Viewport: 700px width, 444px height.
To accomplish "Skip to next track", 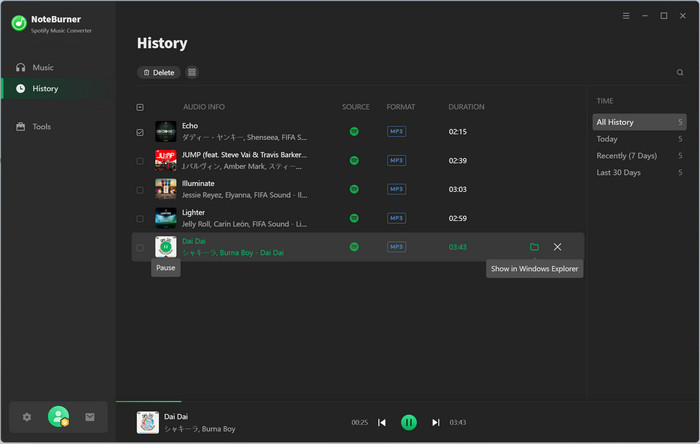I will point(436,423).
